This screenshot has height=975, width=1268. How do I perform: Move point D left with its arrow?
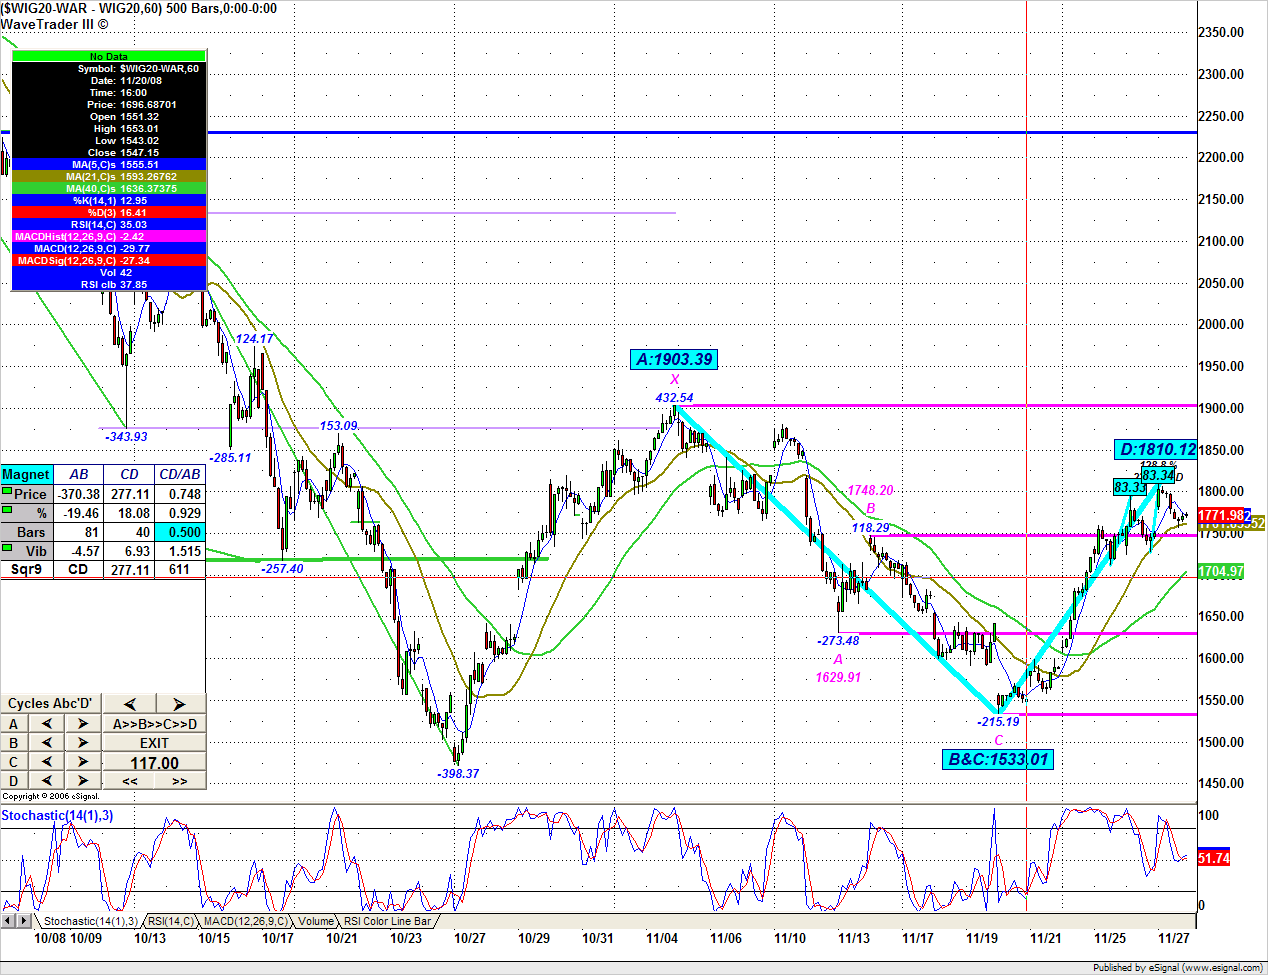46,781
